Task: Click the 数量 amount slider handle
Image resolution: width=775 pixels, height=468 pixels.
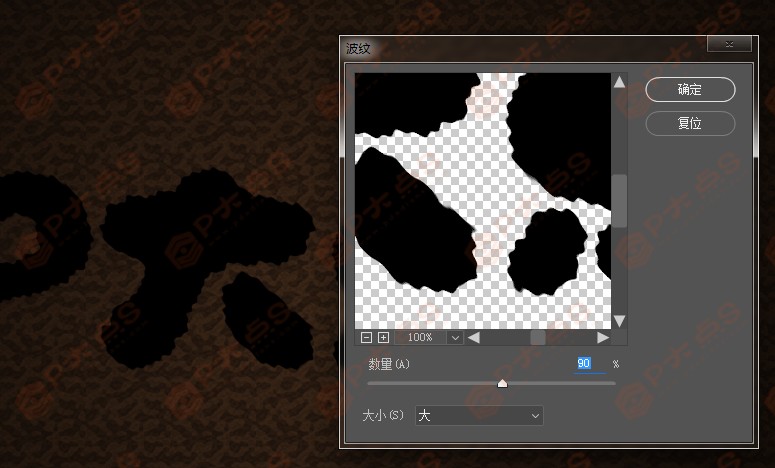Action: [x=502, y=383]
